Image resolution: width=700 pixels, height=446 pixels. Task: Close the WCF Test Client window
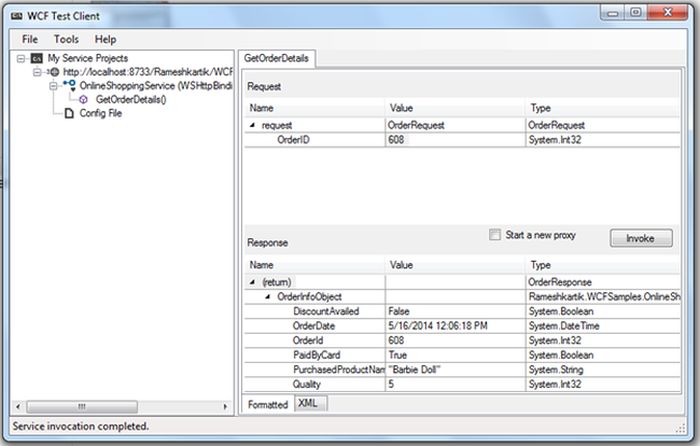click(x=668, y=12)
